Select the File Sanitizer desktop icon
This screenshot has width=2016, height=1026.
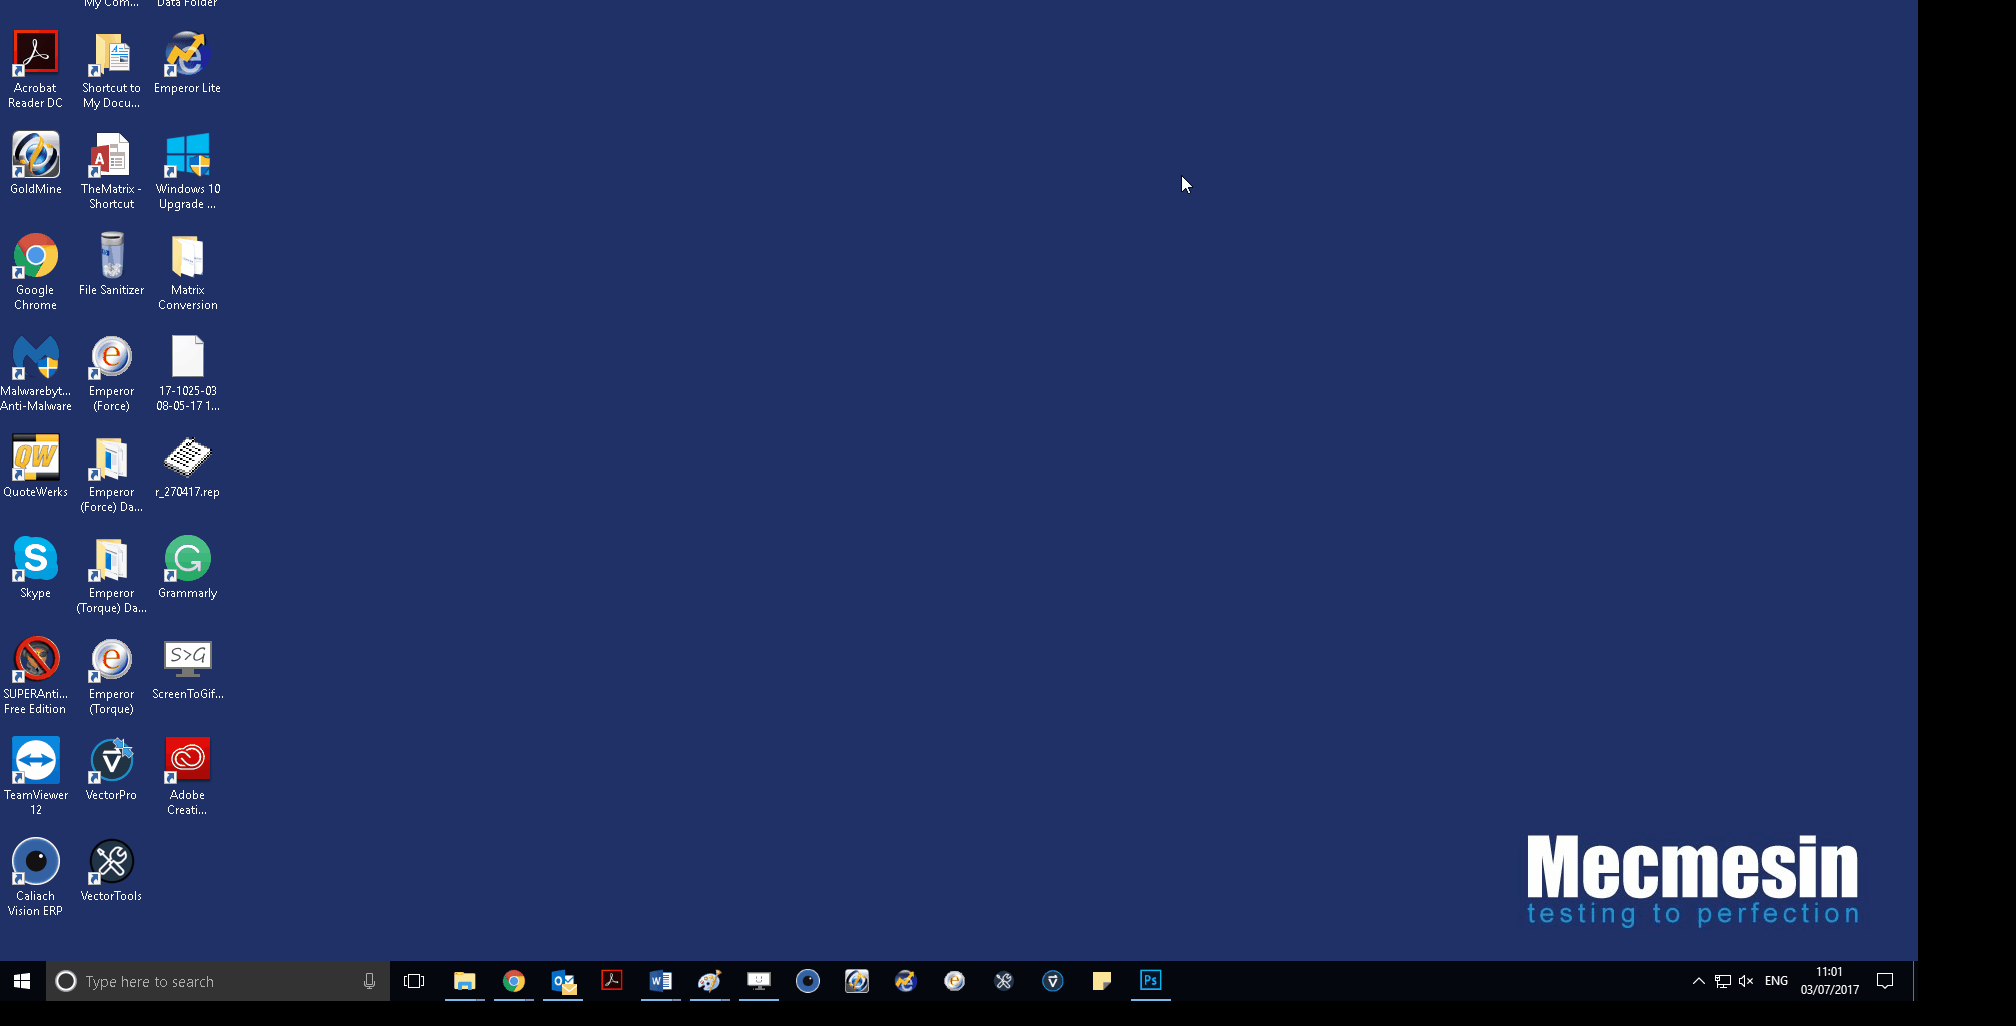111,264
